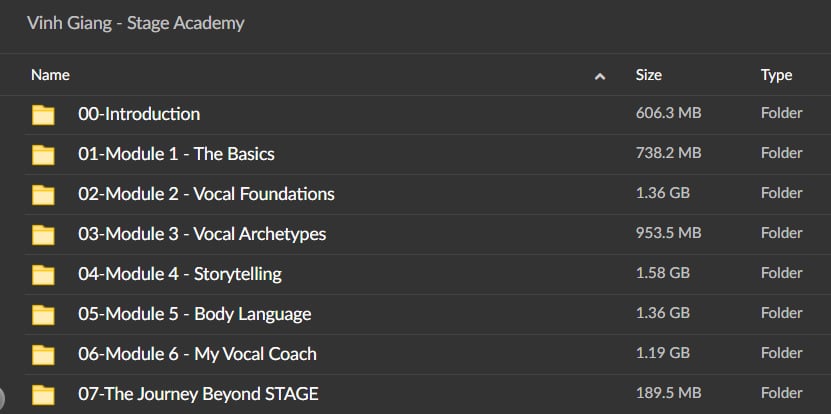831x414 pixels.
Task: Open 02-Module 2 - Vocal Foundations
Action: (x=206, y=194)
